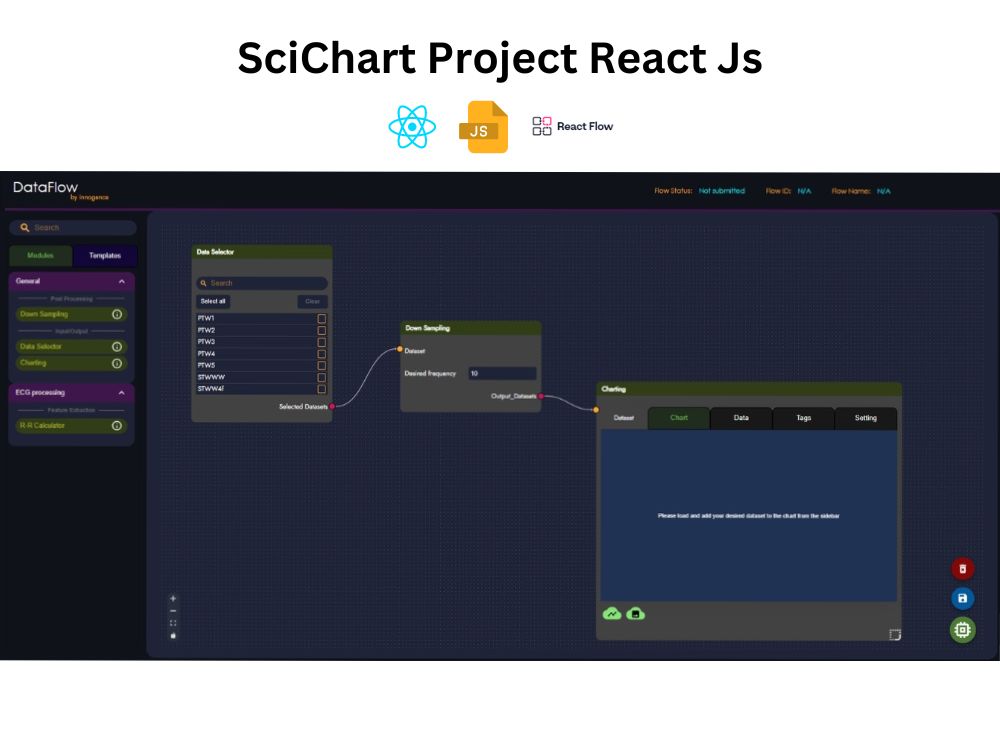Collapse the General section chevron
The image size is (1000, 750).
[122, 281]
